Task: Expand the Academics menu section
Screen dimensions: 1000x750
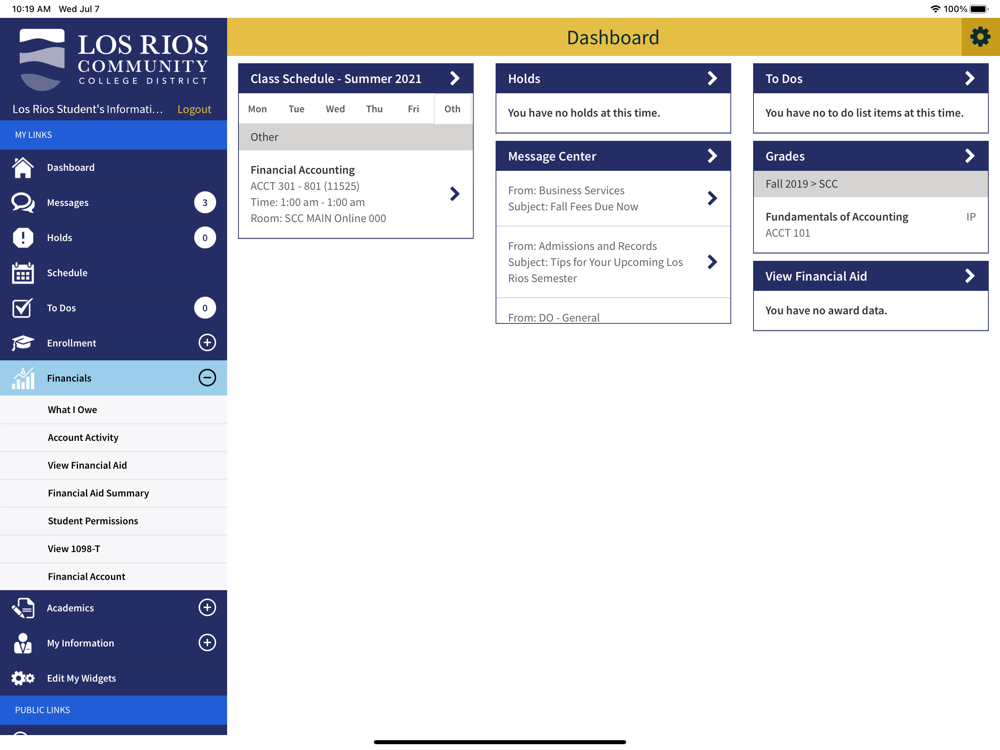Action: [207, 607]
